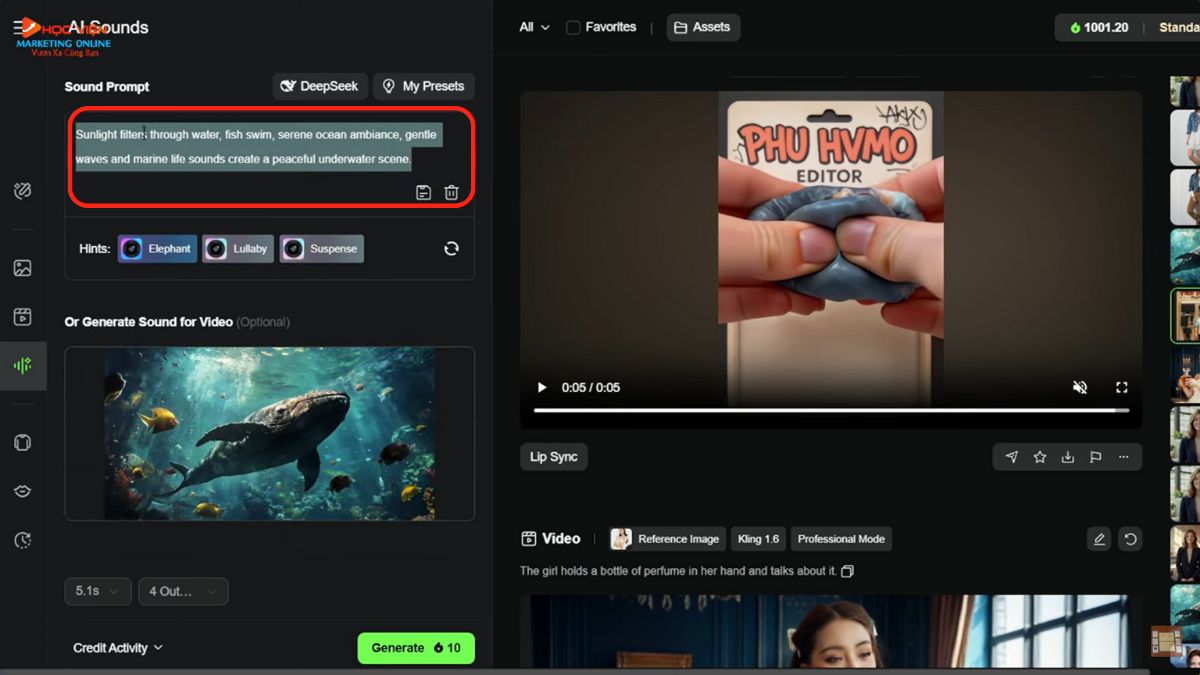Click the underwater whale video in the upload box
This screenshot has height=675, width=1200.
pos(270,433)
